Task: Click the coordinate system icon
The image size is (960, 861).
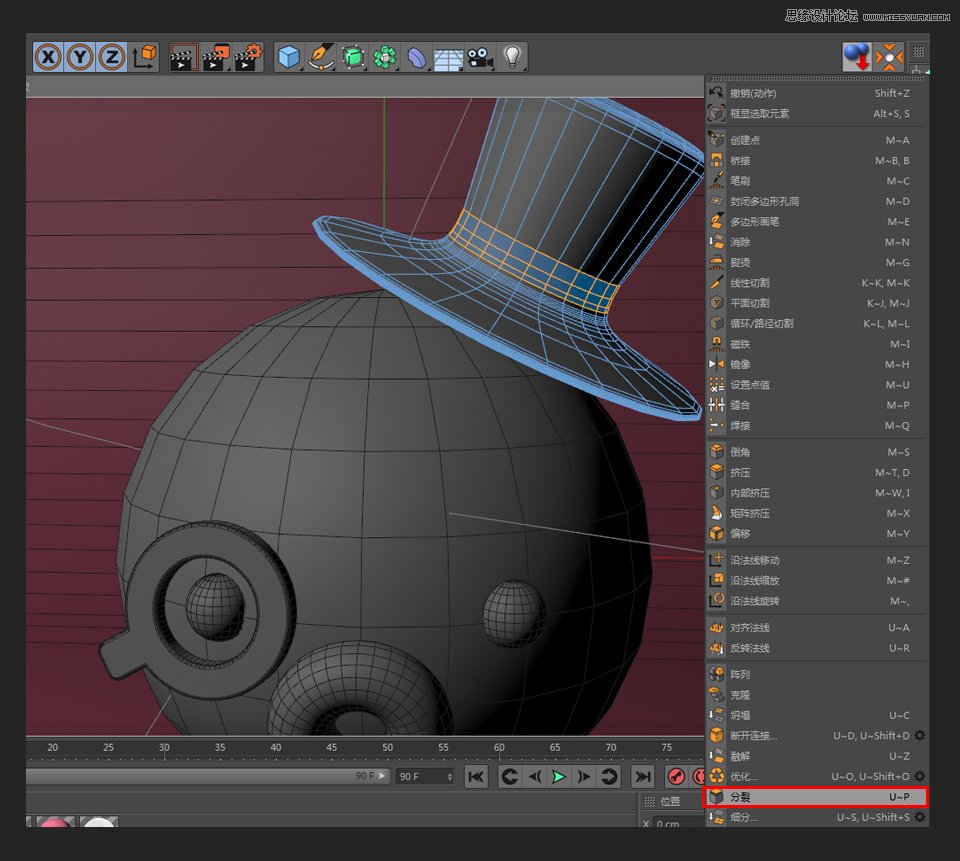Action: 145,57
